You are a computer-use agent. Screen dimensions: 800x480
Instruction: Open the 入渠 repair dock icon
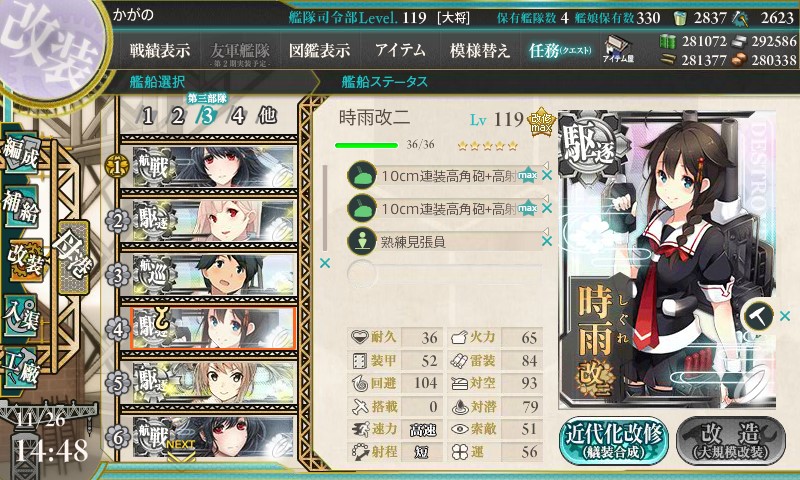point(20,316)
